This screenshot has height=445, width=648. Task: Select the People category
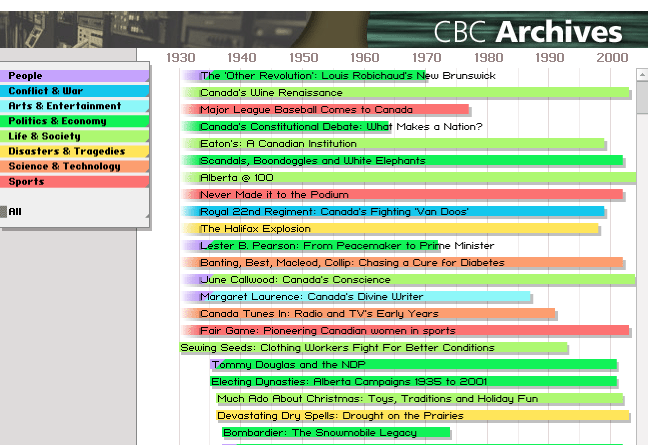(74, 76)
